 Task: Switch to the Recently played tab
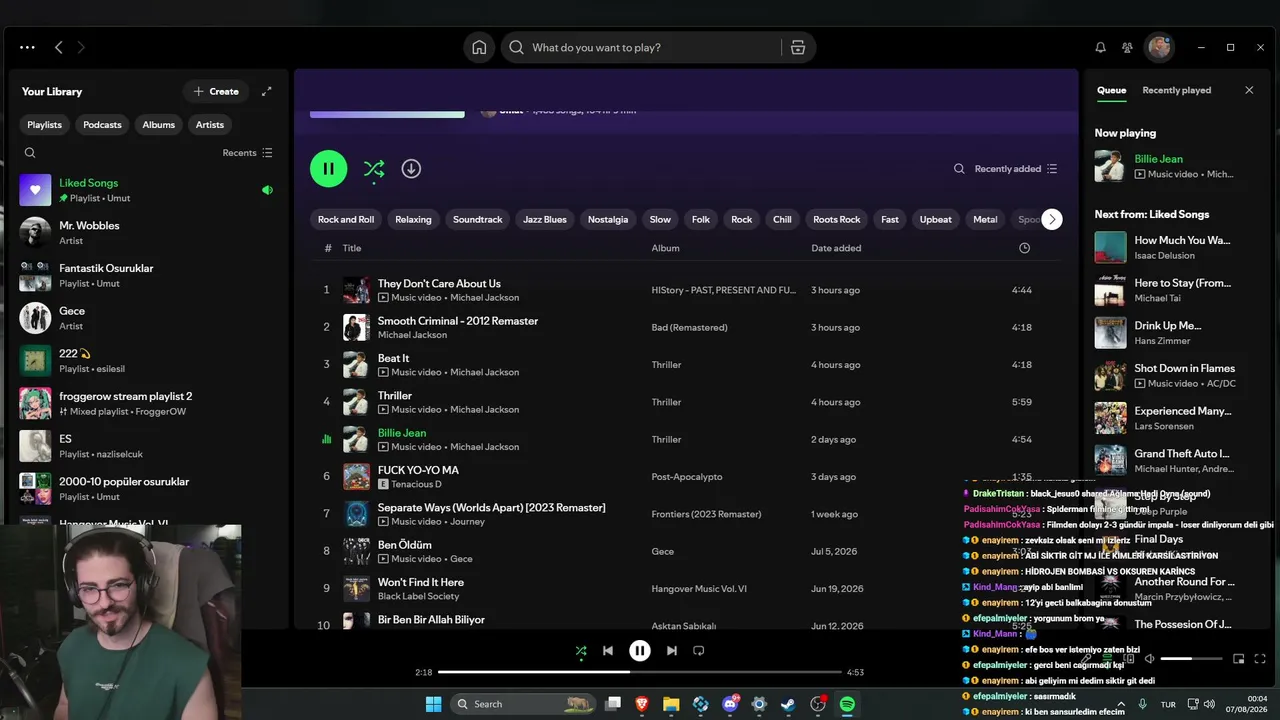click(x=1176, y=90)
